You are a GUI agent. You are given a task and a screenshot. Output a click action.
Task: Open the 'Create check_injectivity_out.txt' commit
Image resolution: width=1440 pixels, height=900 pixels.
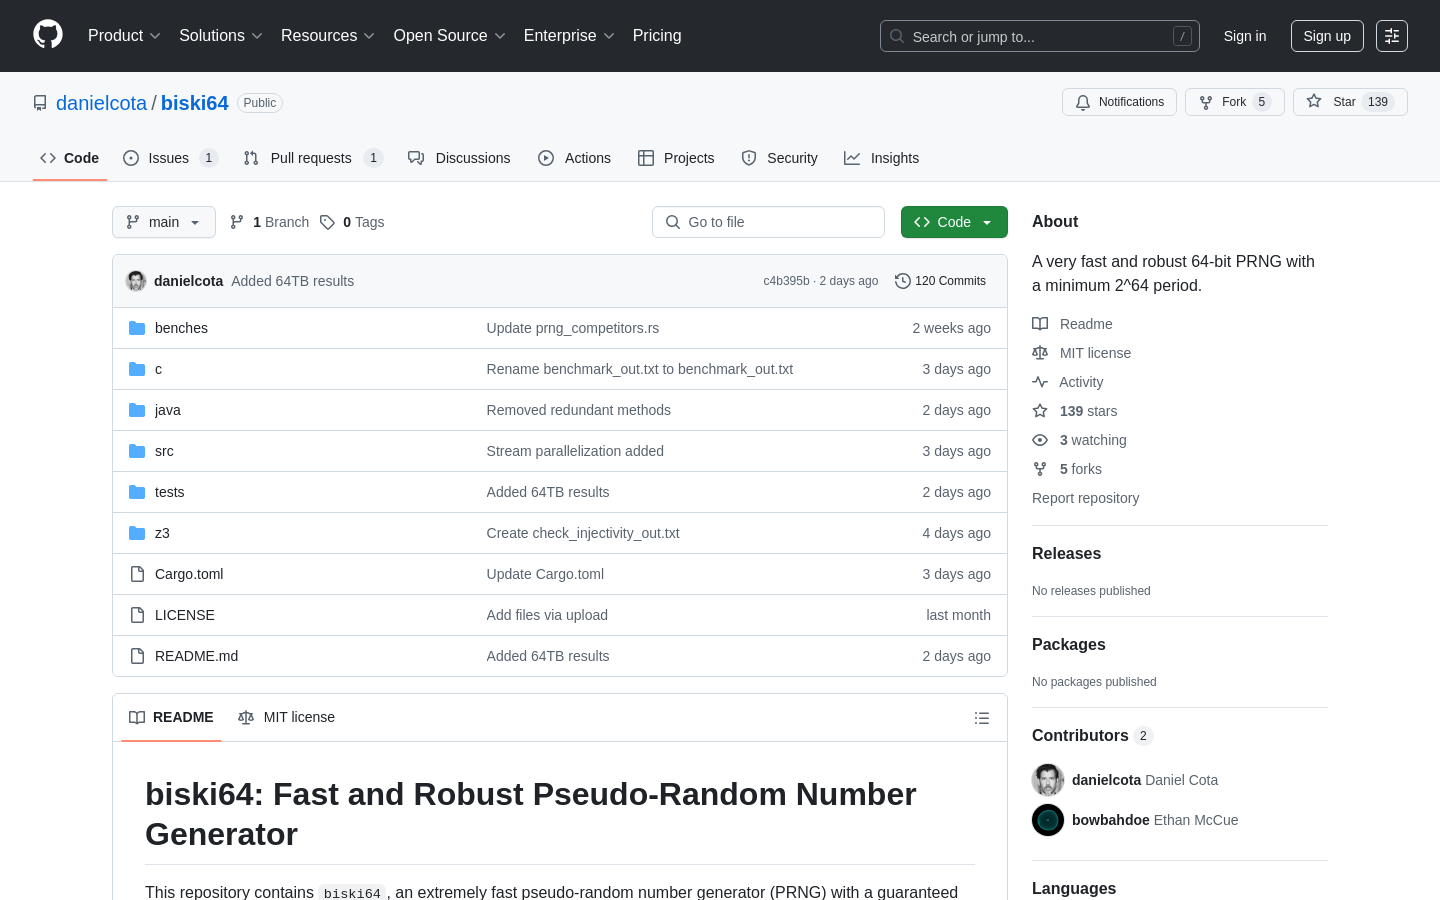click(x=583, y=533)
